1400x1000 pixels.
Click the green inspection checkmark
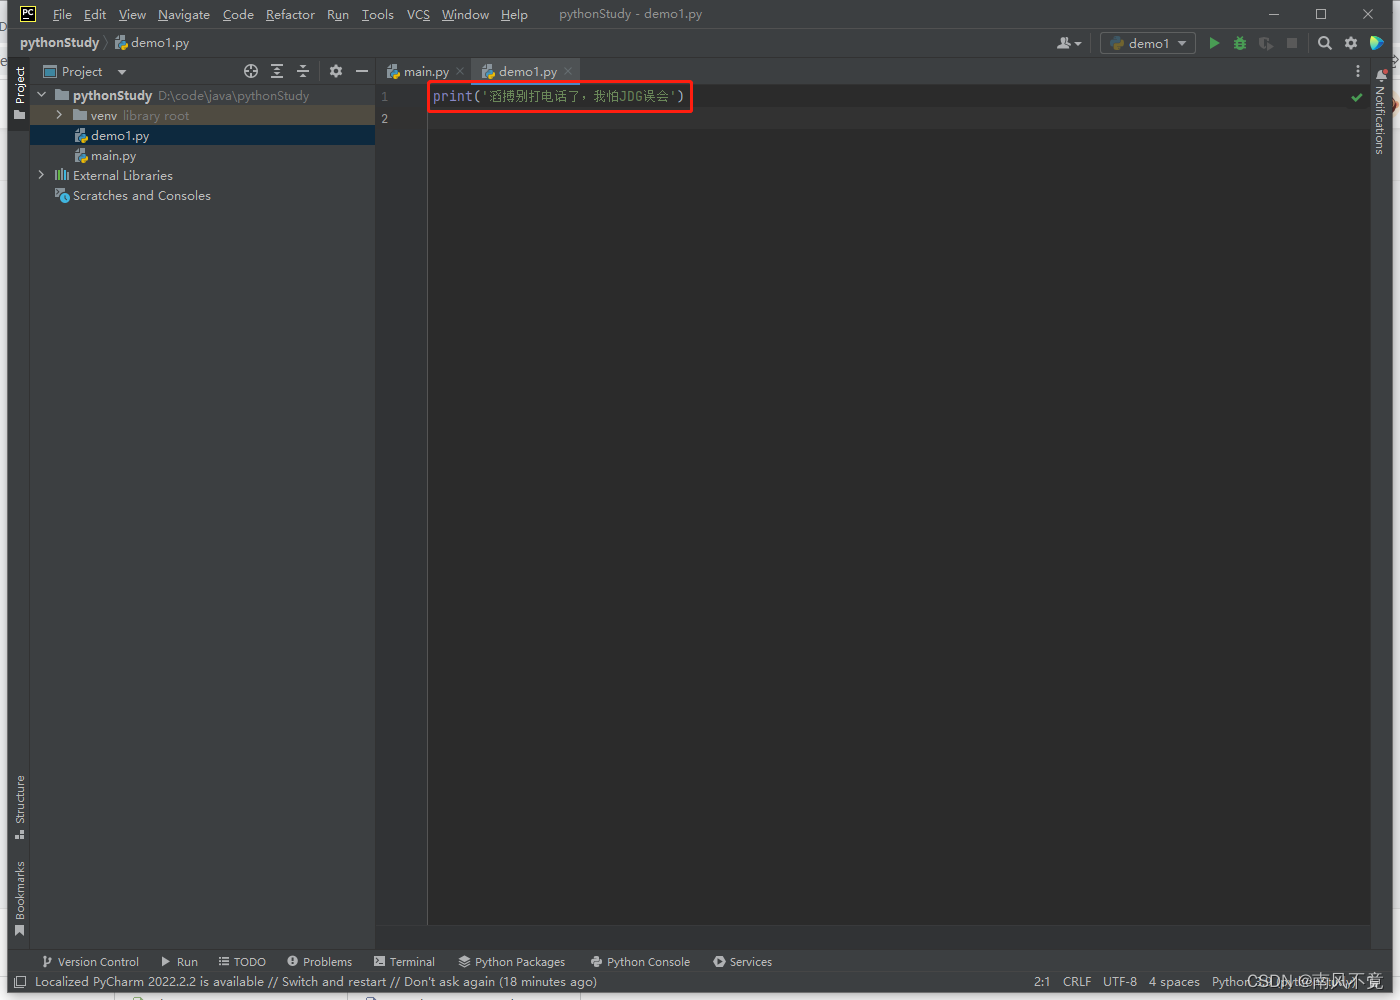click(1357, 97)
